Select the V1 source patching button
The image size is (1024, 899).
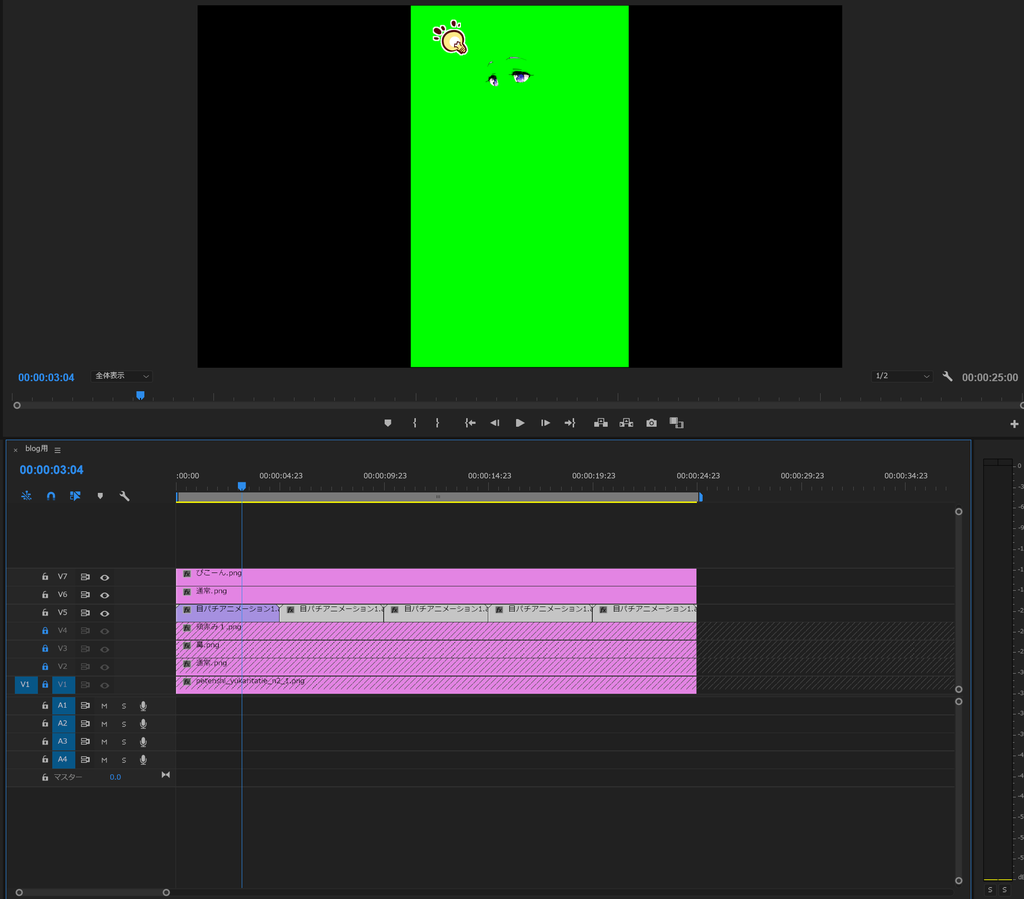click(25, 685)
